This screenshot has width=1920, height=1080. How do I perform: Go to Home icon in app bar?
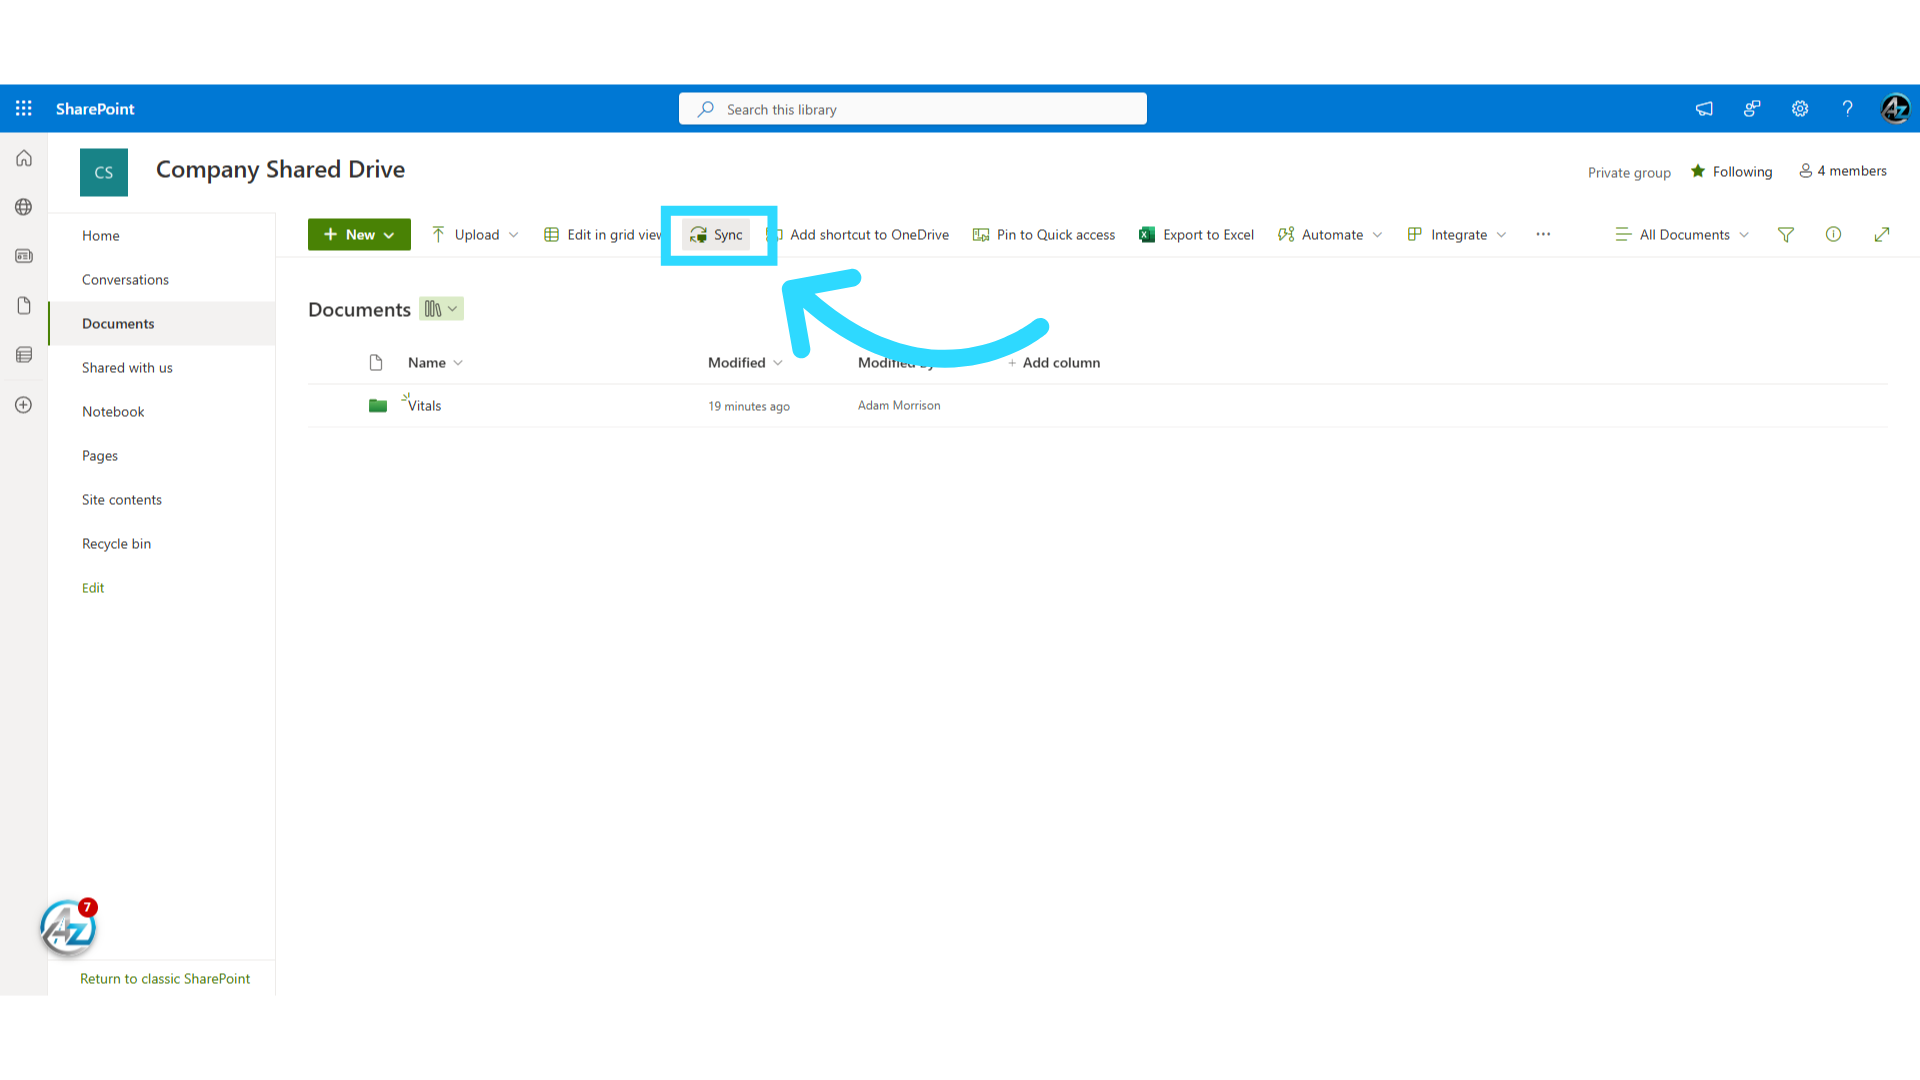click(24, 158)
